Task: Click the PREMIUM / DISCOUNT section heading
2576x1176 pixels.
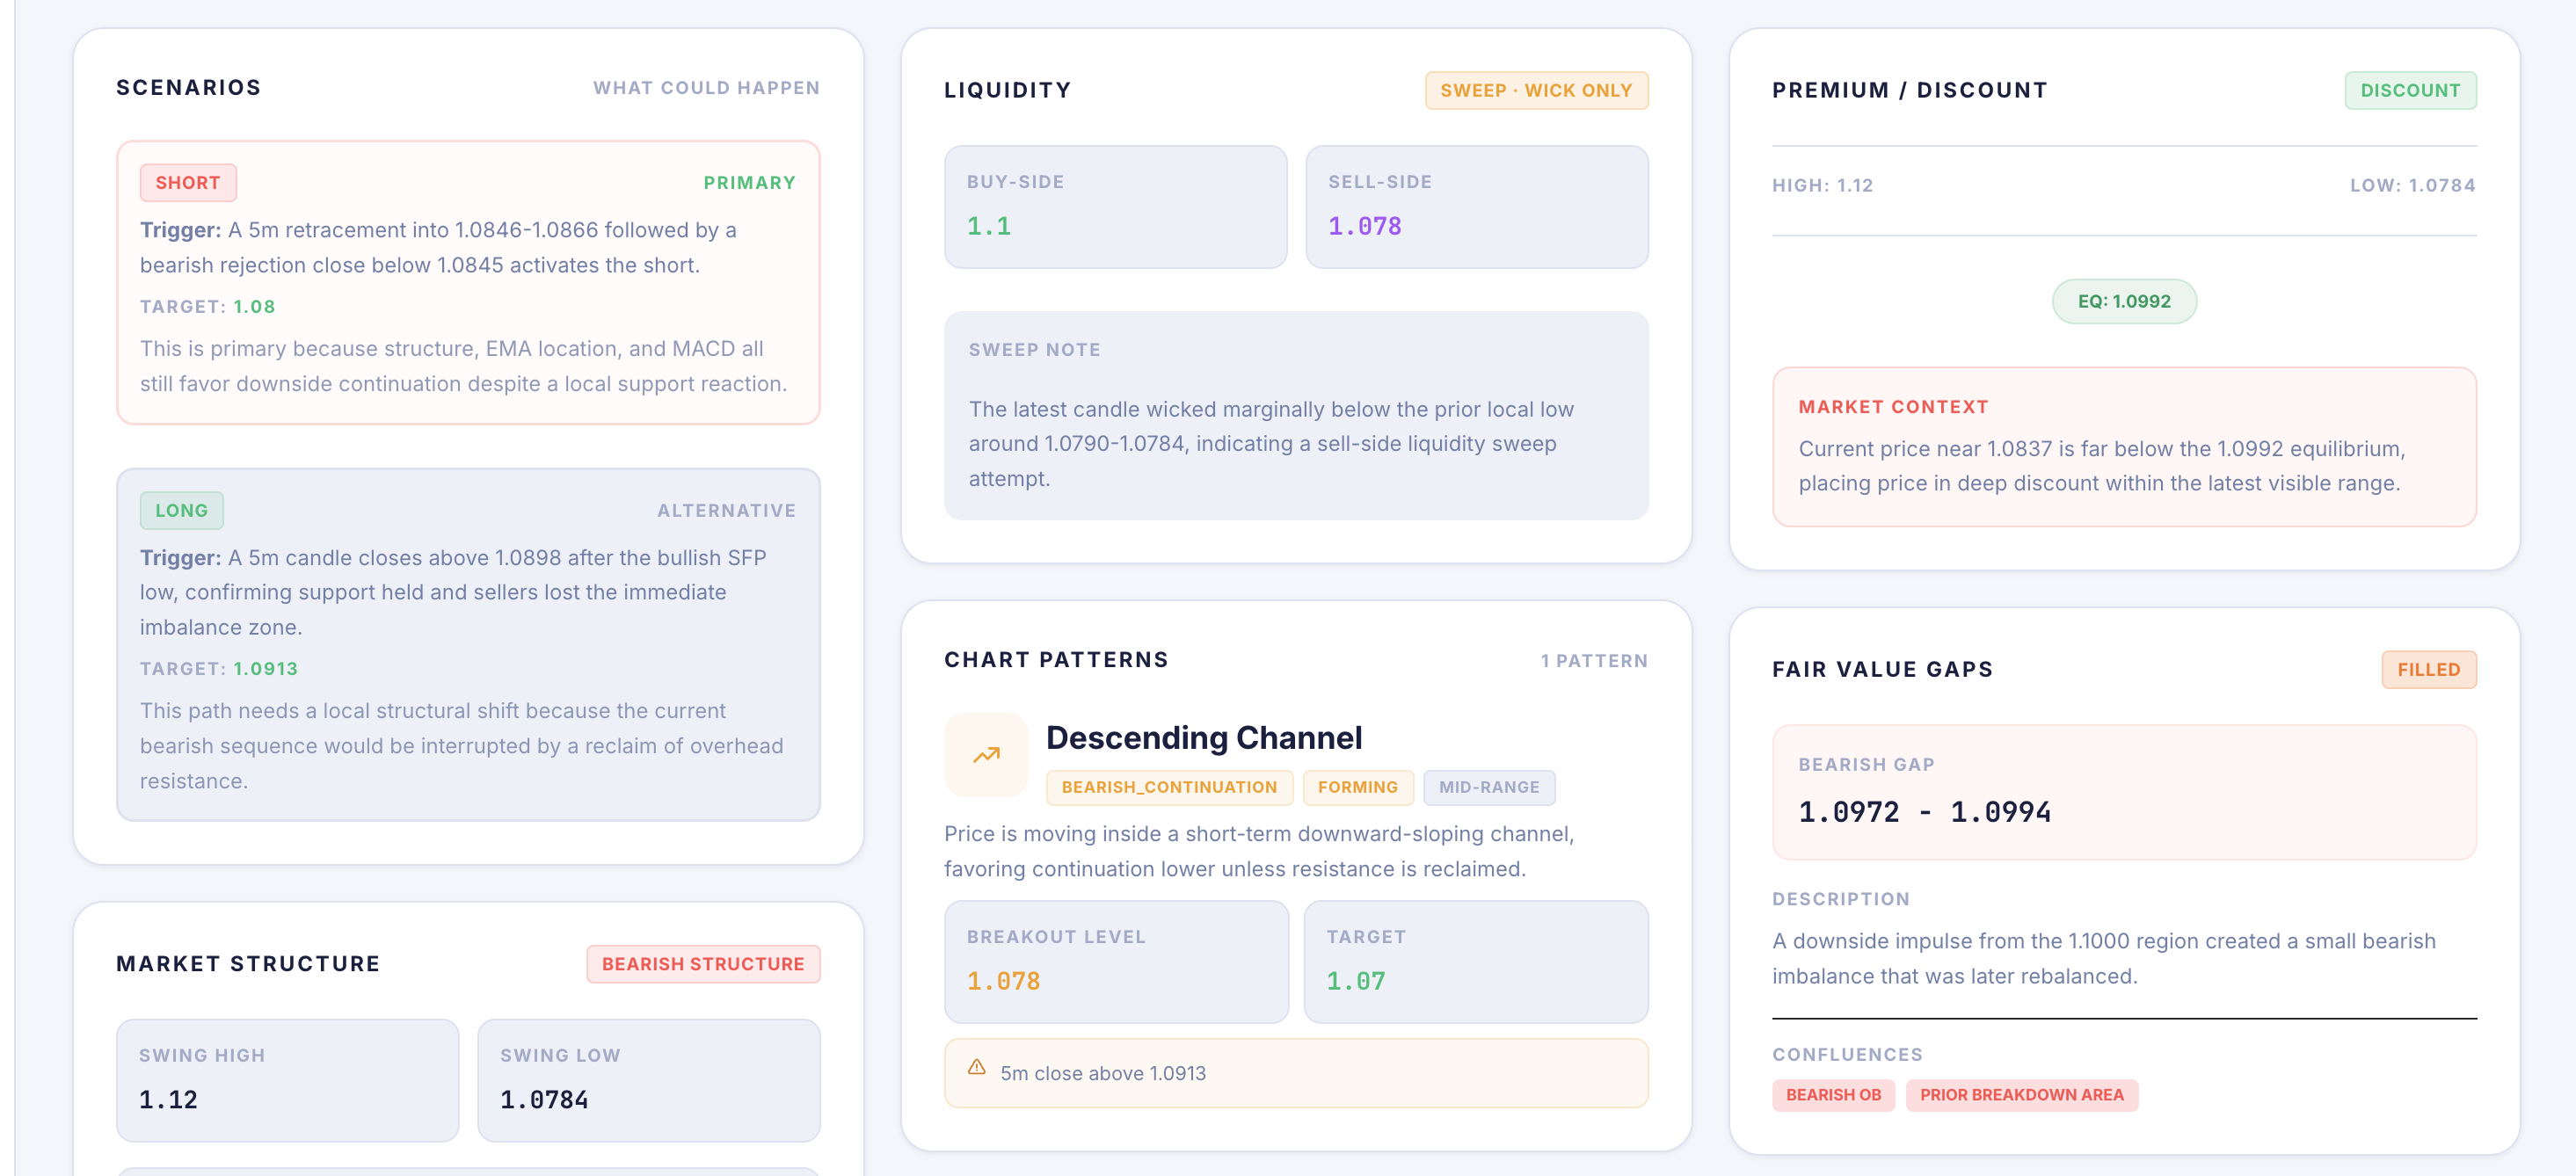Action: coord(1909,90)
